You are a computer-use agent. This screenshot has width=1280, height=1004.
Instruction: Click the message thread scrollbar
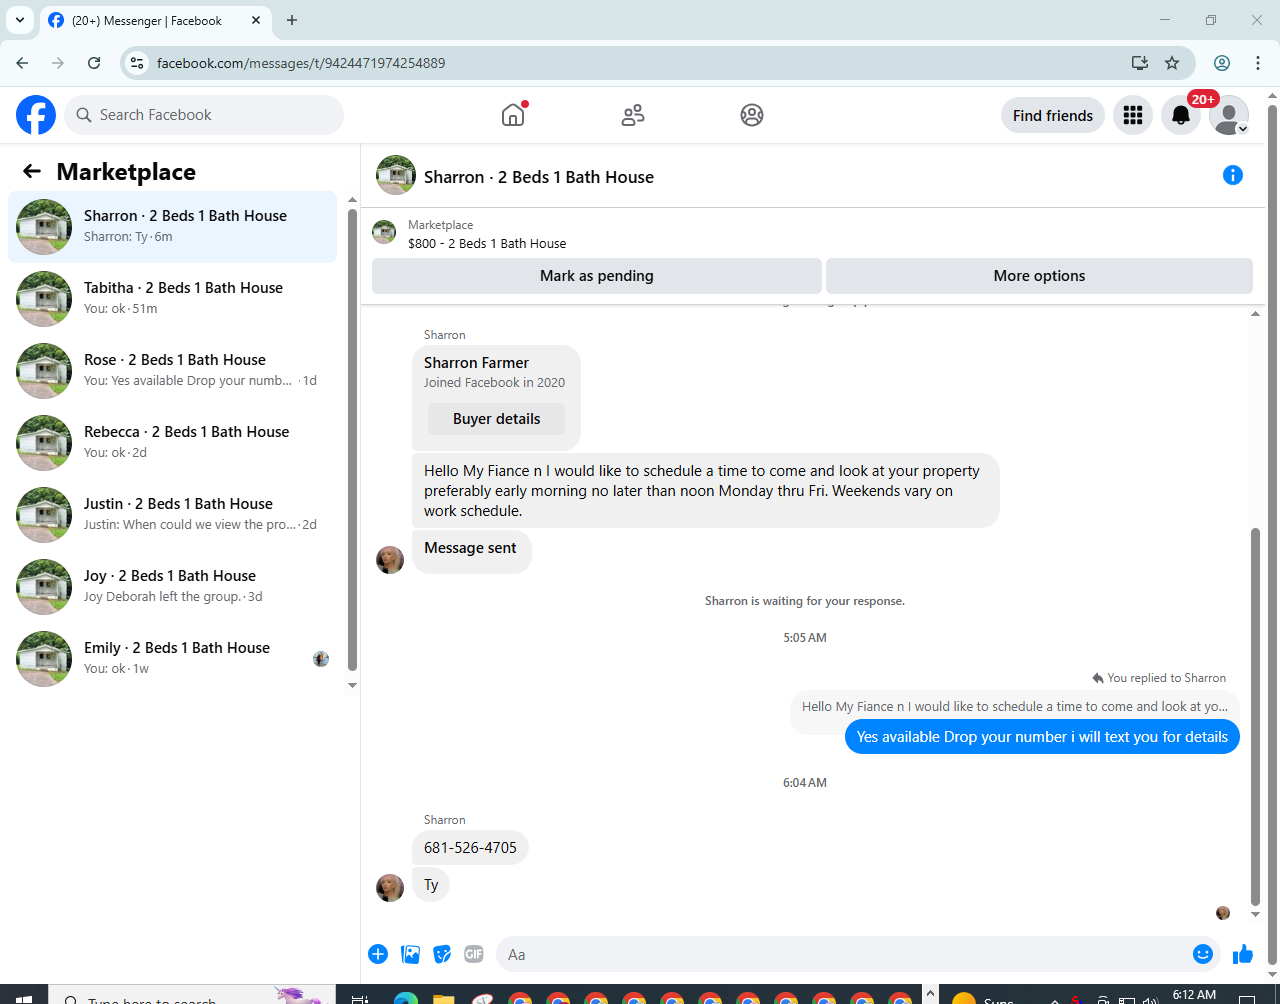coord(1256,715)
